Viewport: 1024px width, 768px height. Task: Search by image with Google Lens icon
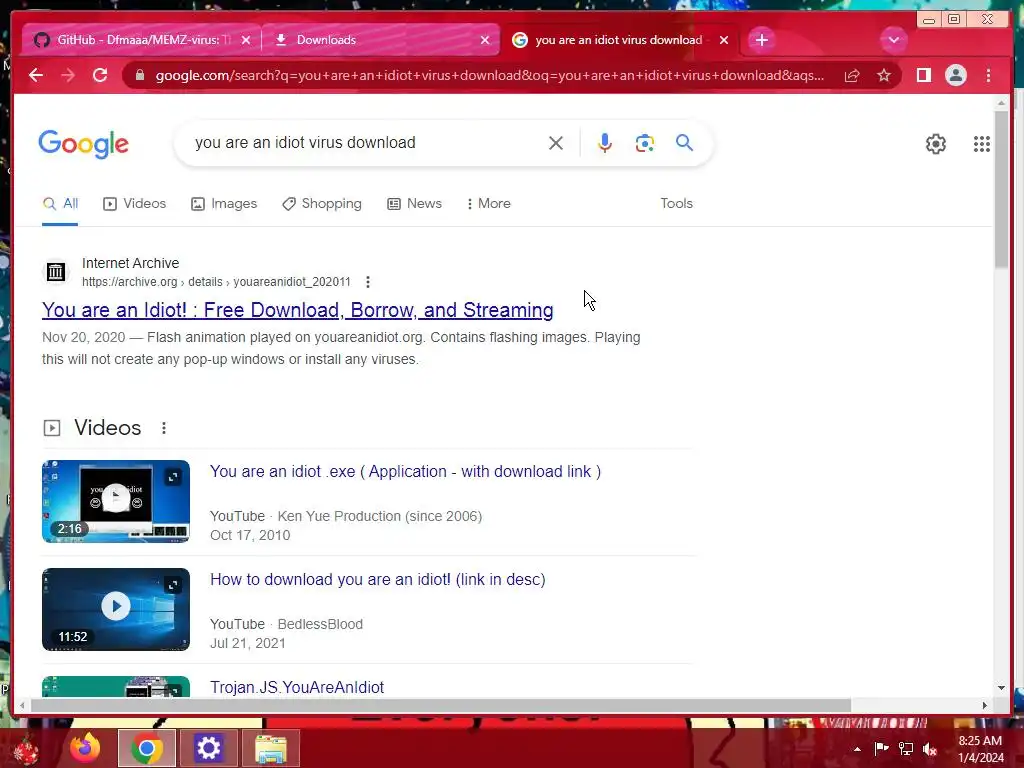[645, 143]
